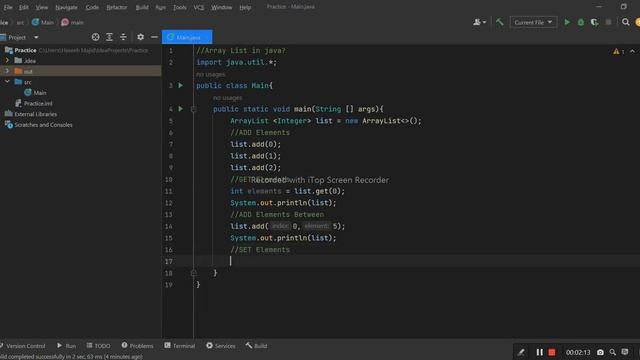Switch to the Main.java editor tab

[187, 37]
